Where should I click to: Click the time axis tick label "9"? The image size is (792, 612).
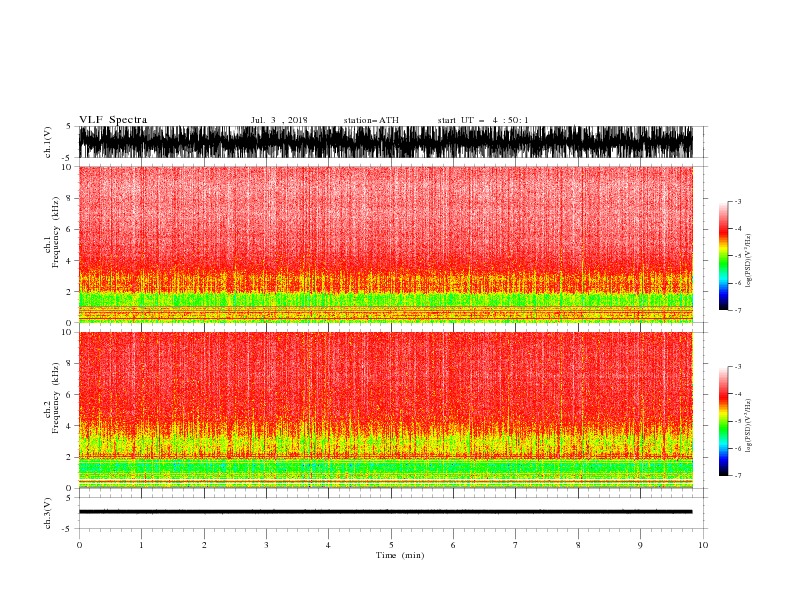[640, 545]
